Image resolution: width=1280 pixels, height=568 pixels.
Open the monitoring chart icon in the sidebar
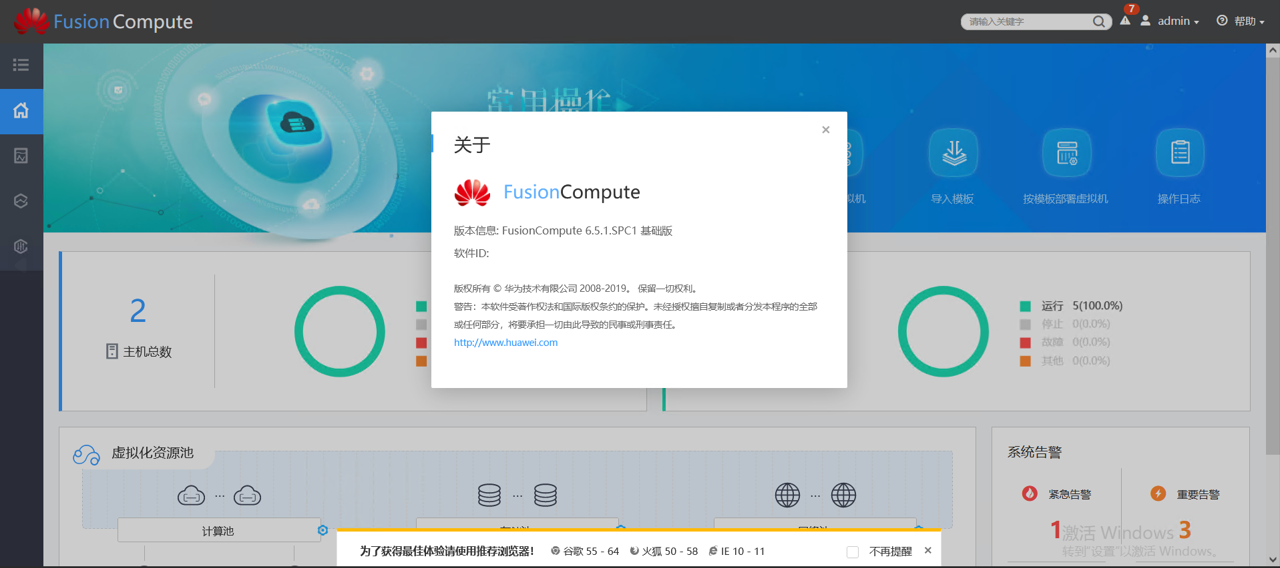(x=21, y=156)
